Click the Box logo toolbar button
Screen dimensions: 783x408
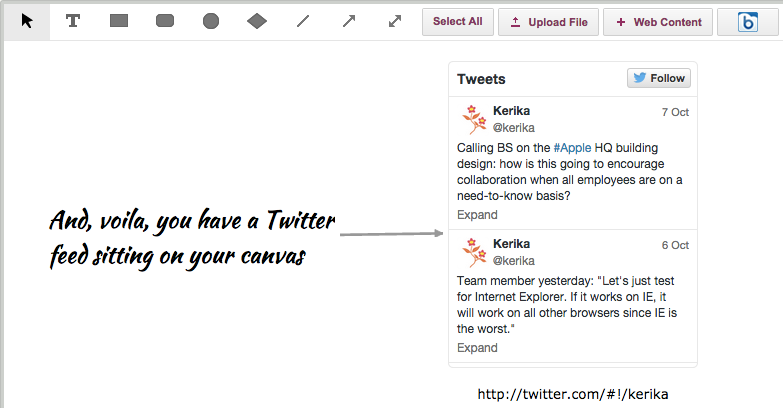click(x=748, y=22)
